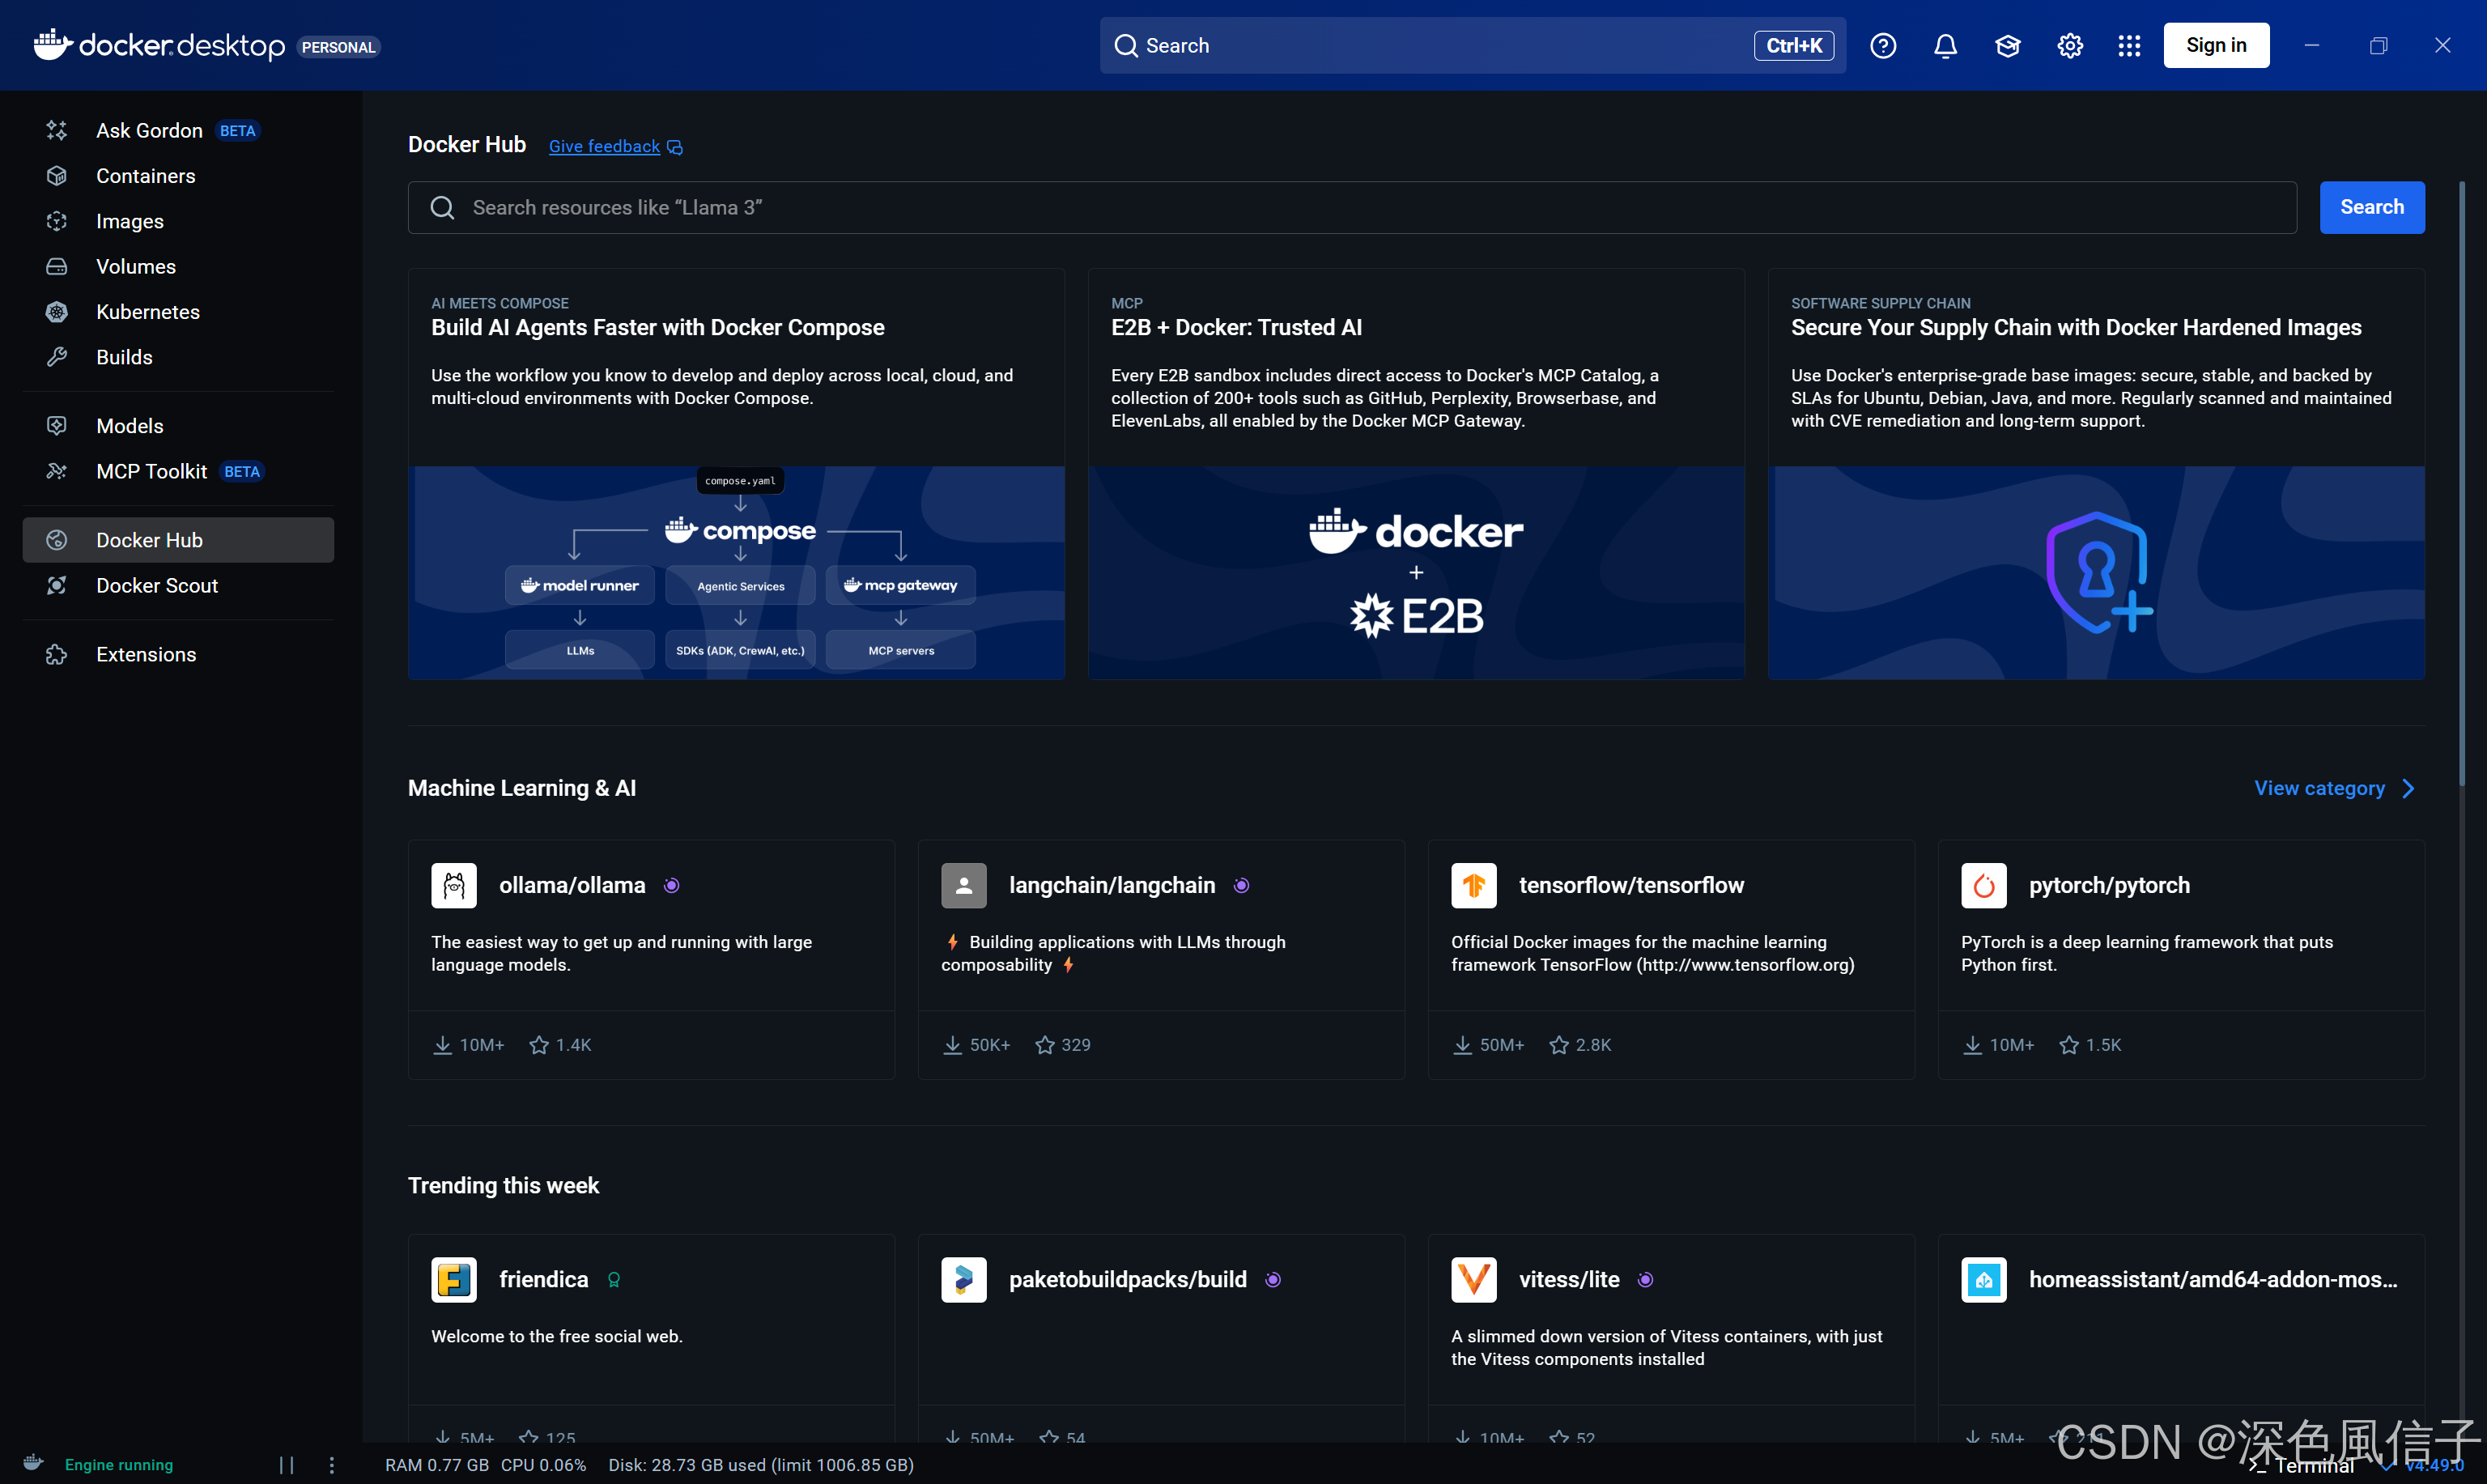This screenshot has width=2487, height=1484.
Task: Pause the Docker engine from status bar
Action: click(286, 1465)
